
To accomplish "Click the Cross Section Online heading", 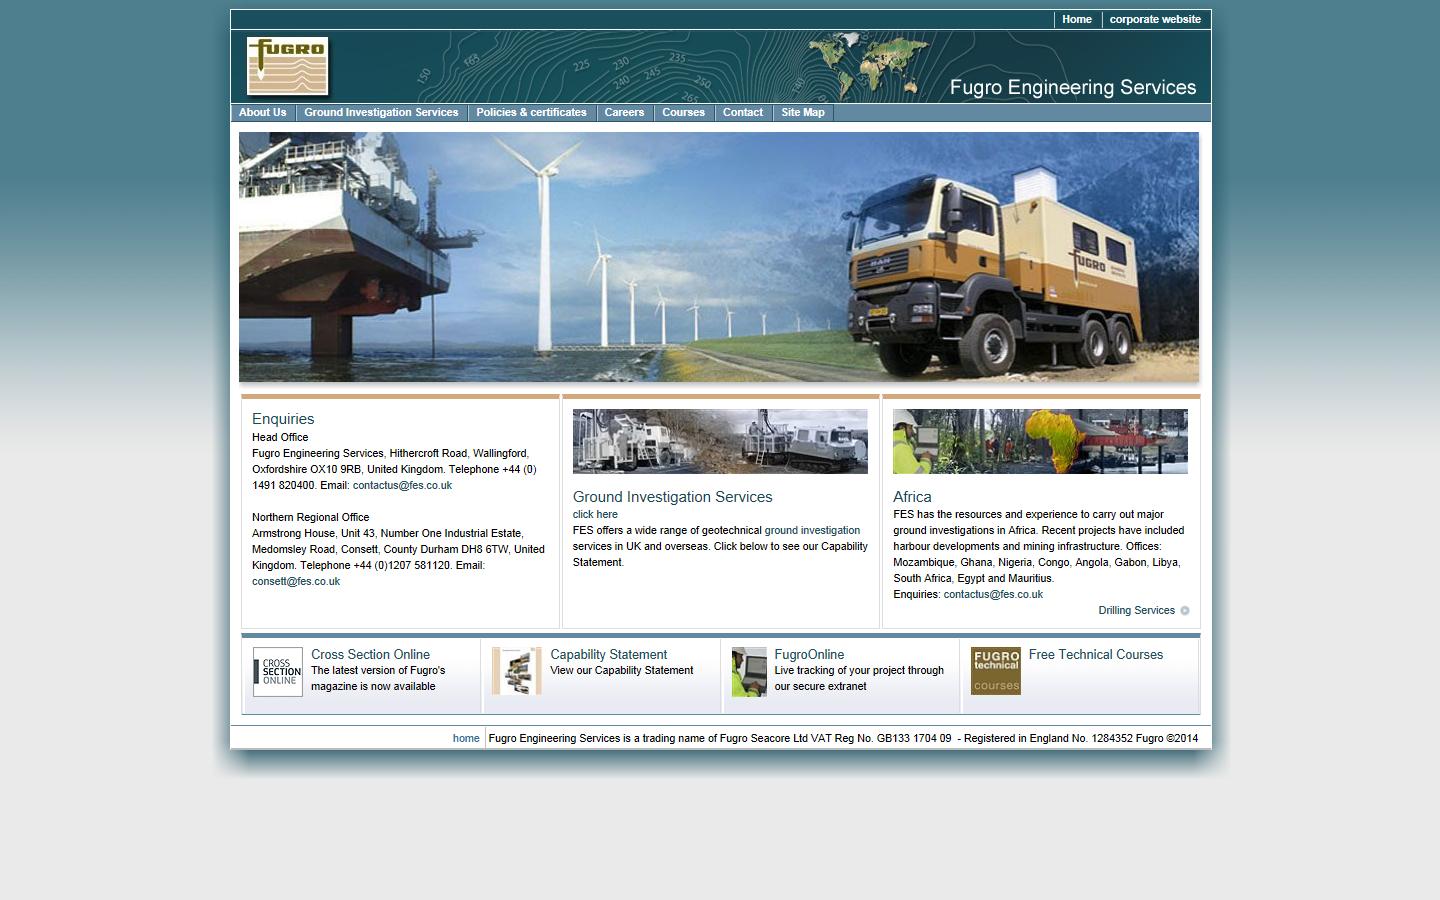I will [370, 655].
